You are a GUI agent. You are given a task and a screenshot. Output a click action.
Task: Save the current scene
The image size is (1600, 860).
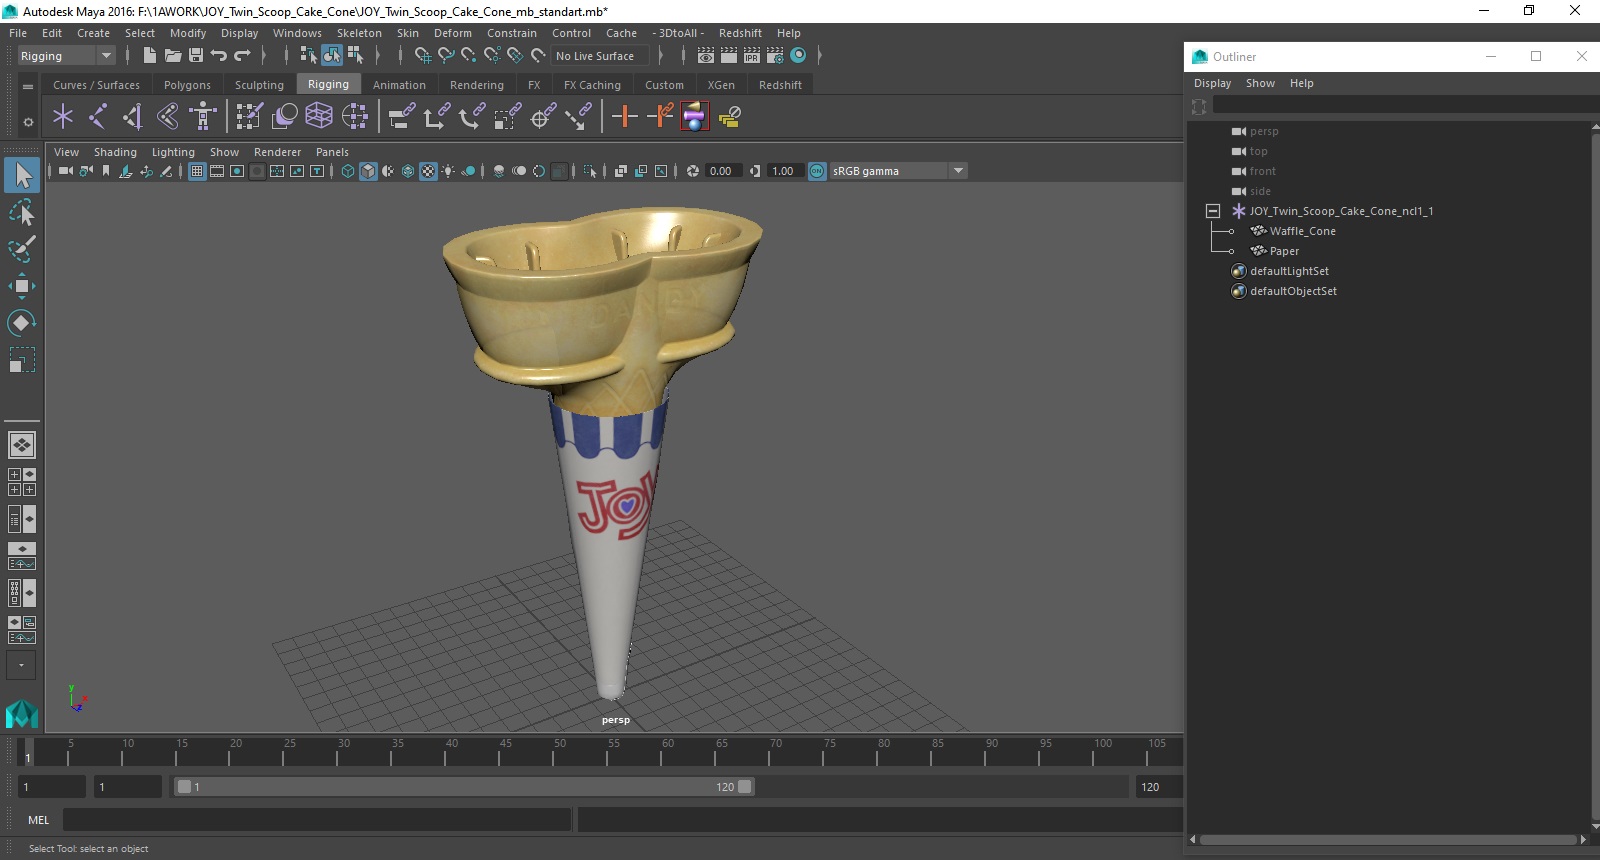[196, 56]
